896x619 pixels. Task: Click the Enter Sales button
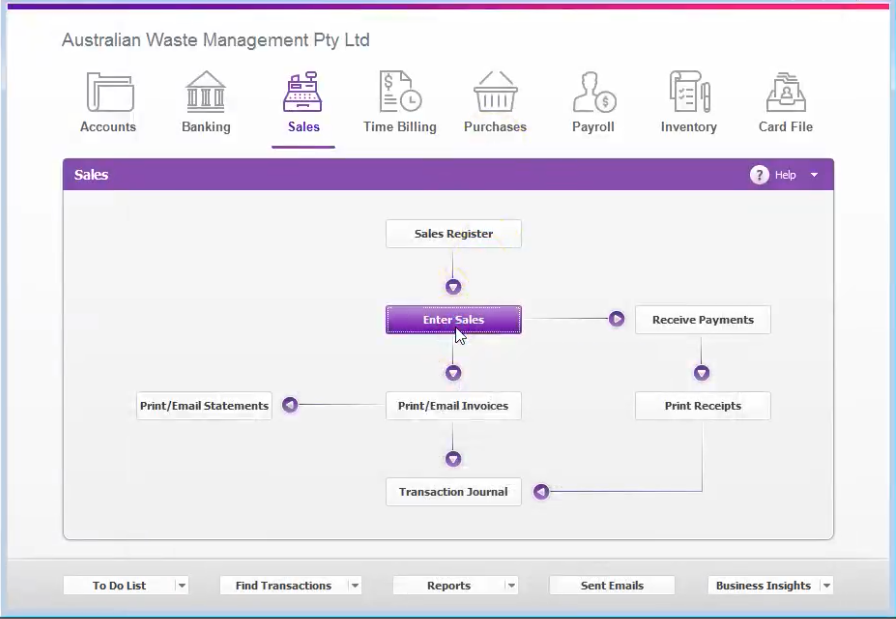[x=454, y=320]
